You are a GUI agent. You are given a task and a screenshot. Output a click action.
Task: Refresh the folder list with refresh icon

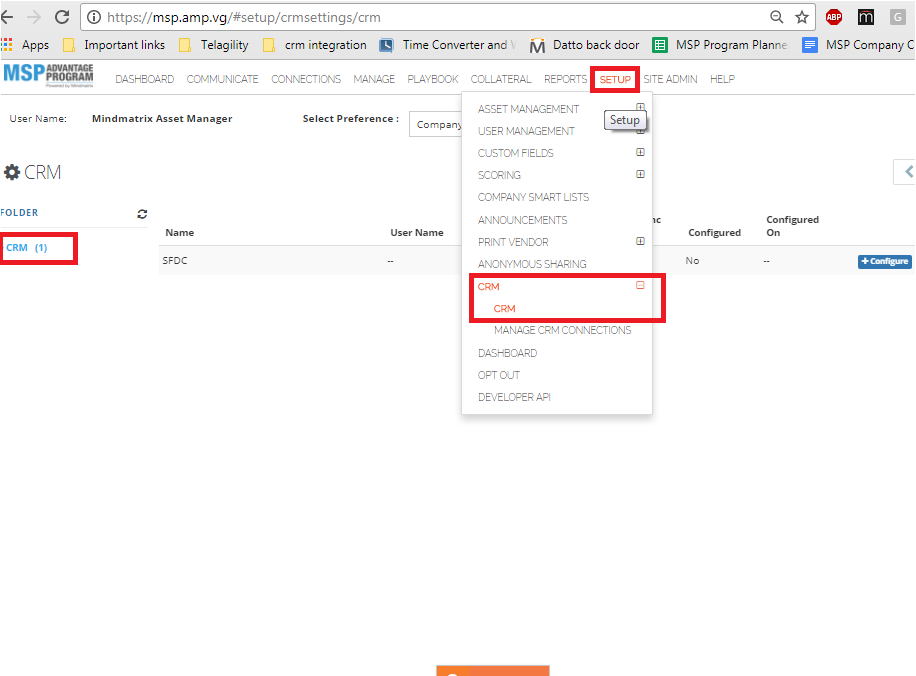point(142,214)
